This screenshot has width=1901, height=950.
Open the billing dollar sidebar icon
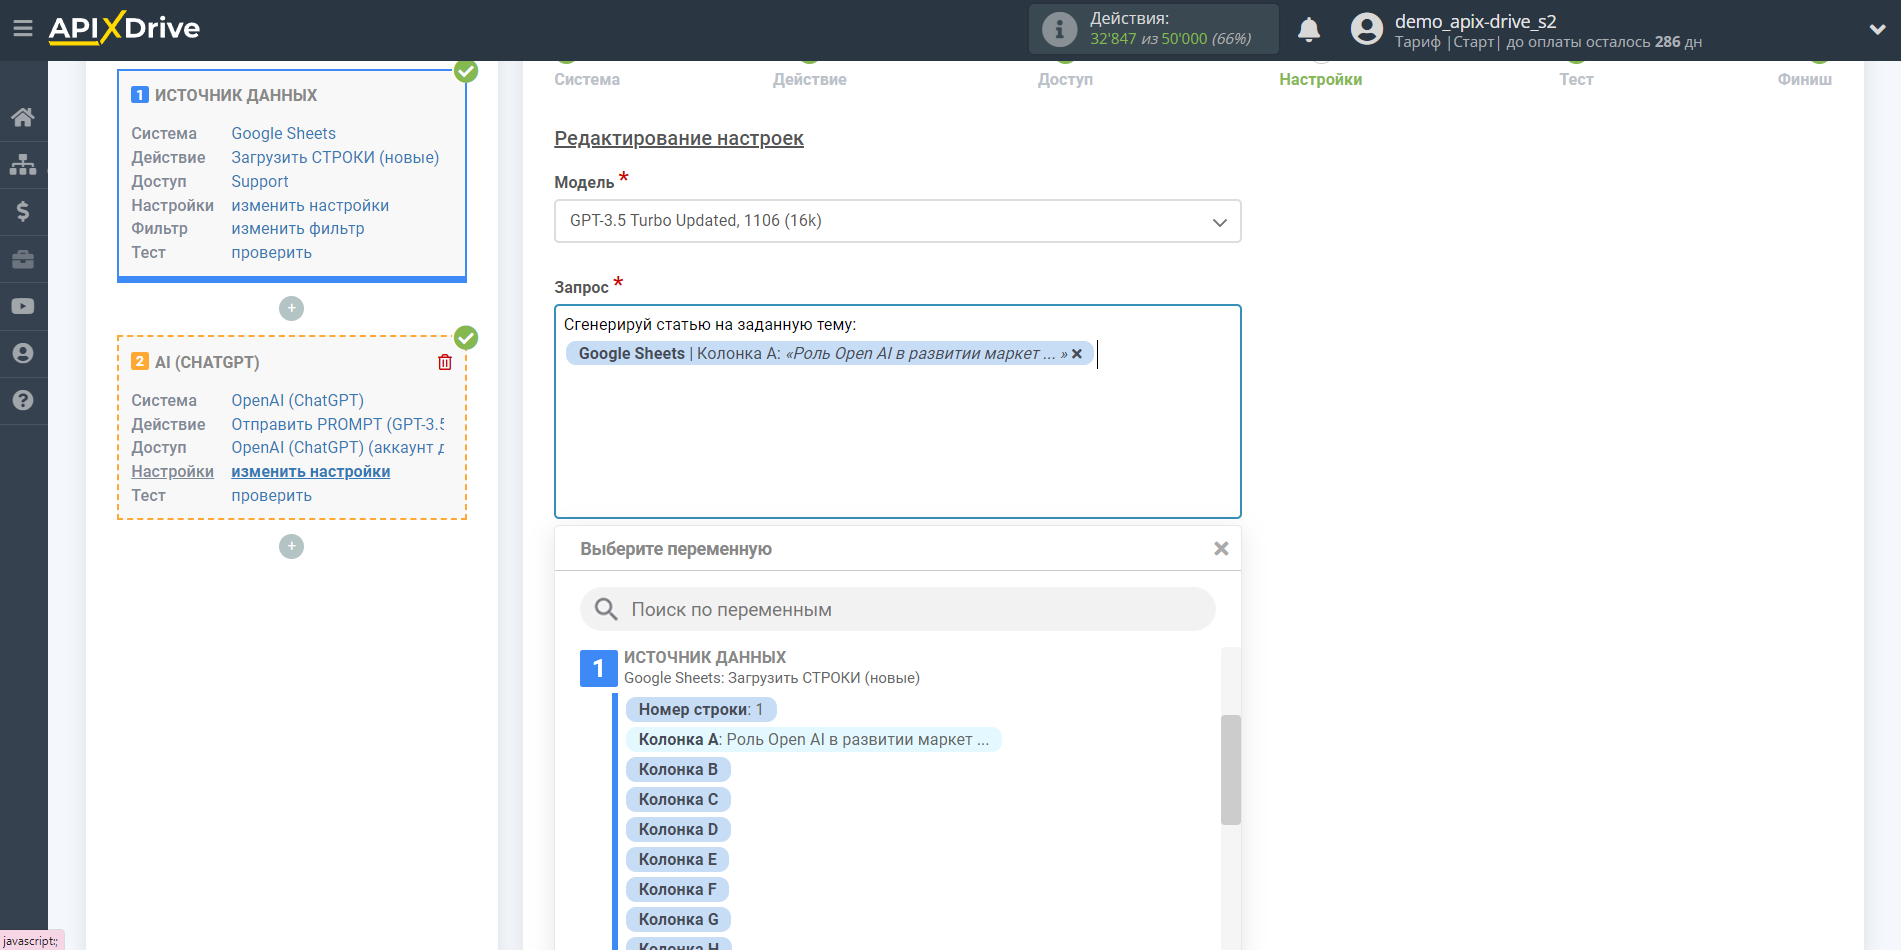coord(23,211)
